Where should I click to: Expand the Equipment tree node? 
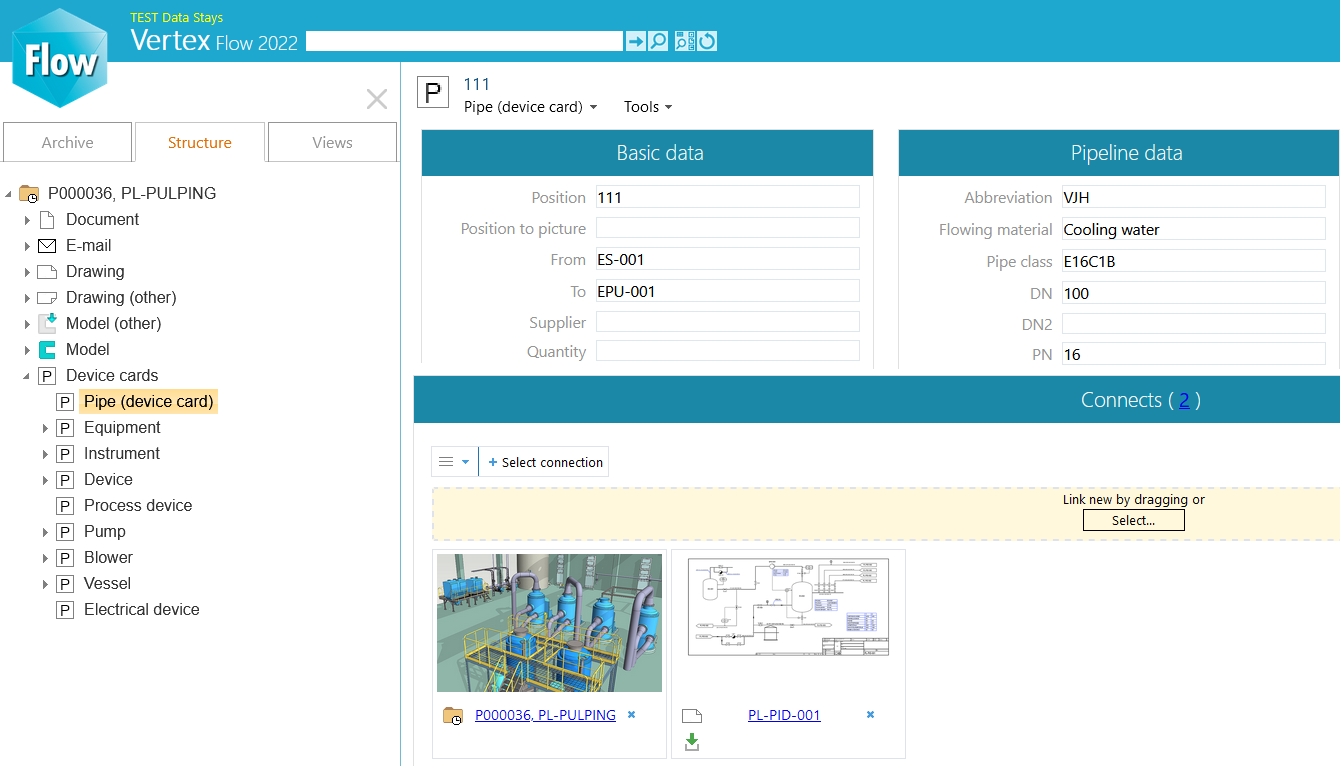tap(45, 428)
